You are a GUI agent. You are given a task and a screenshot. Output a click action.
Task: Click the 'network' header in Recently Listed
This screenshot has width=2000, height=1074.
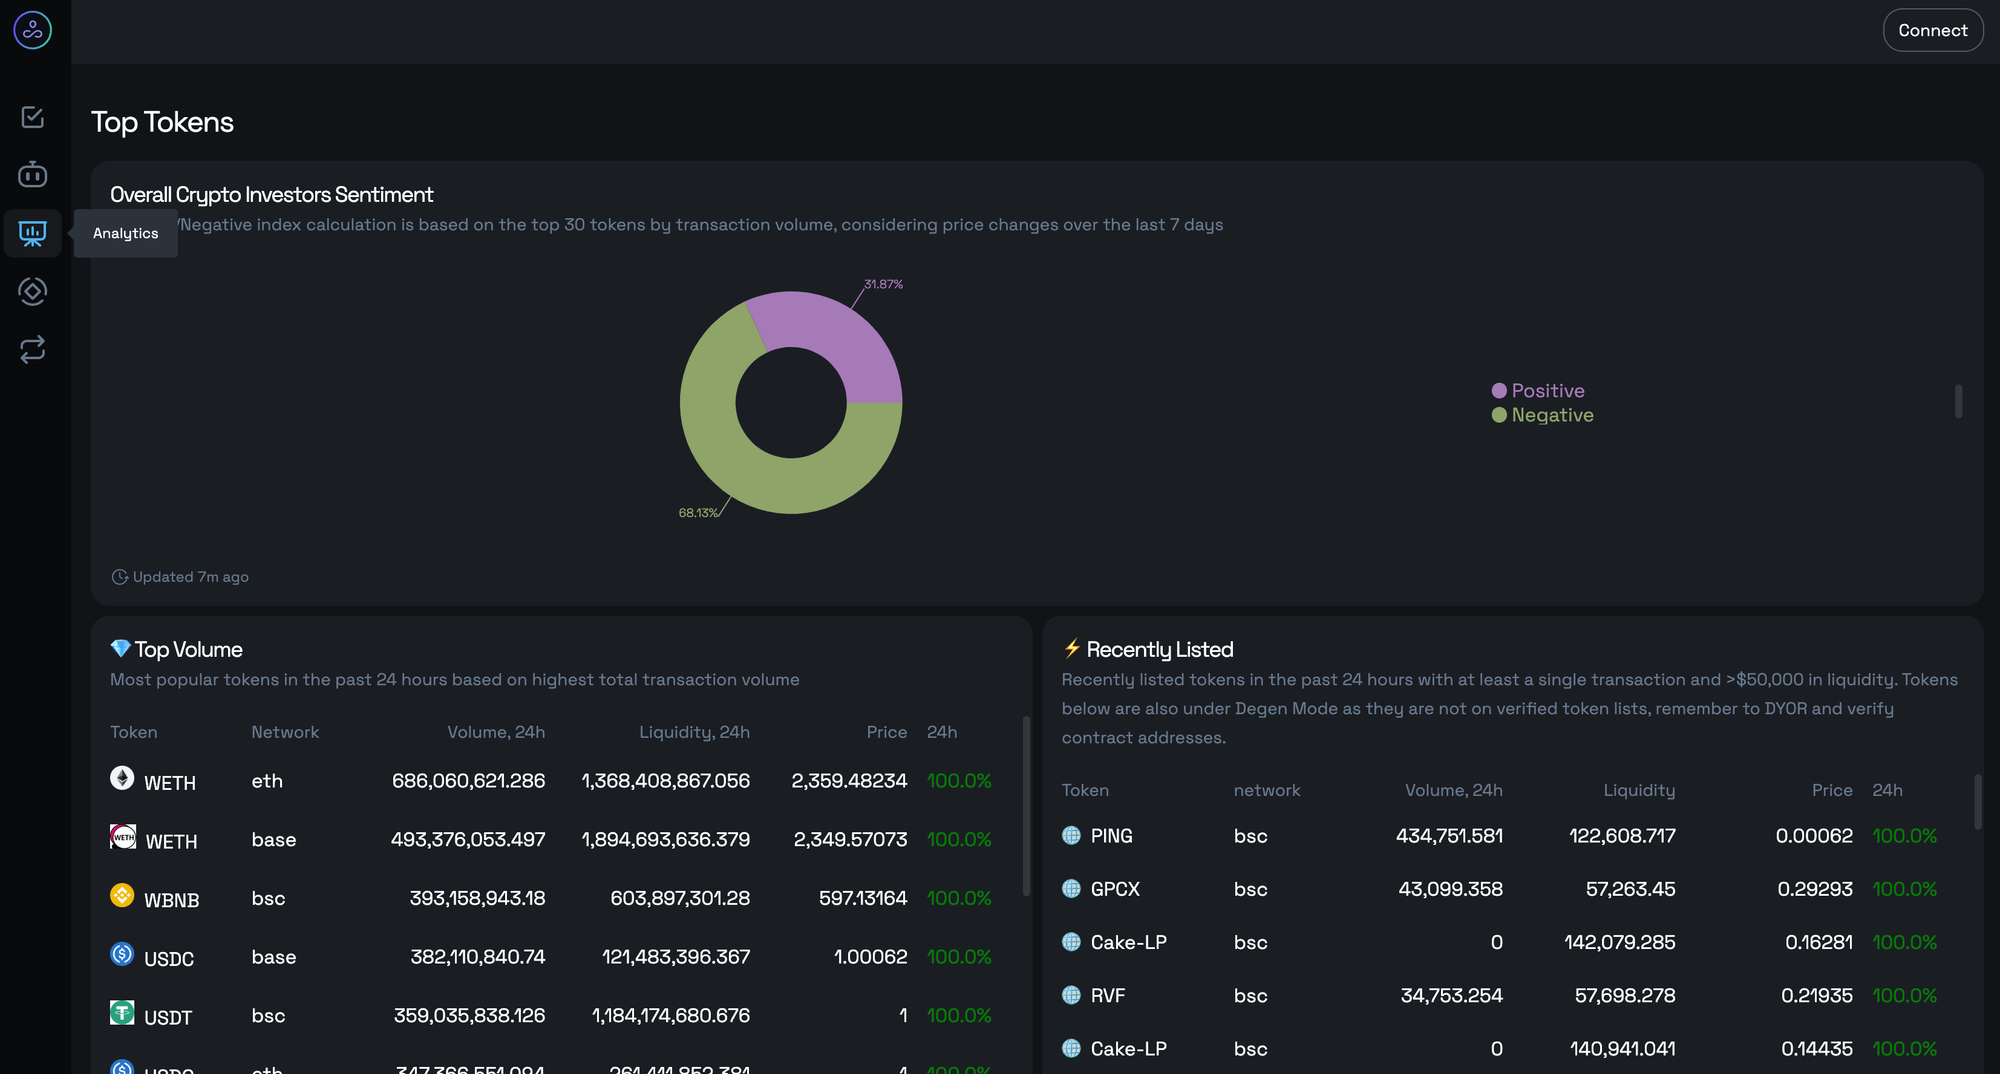[x=1267, y=790]
